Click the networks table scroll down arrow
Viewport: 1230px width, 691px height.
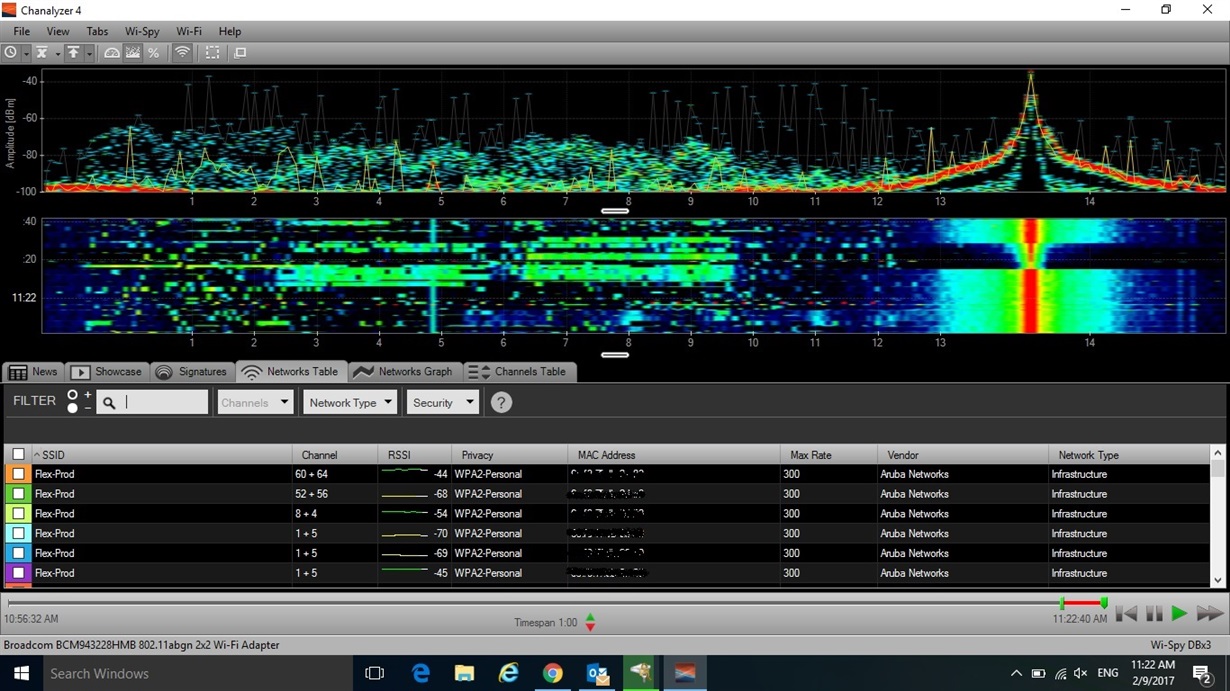(1217, 580)
